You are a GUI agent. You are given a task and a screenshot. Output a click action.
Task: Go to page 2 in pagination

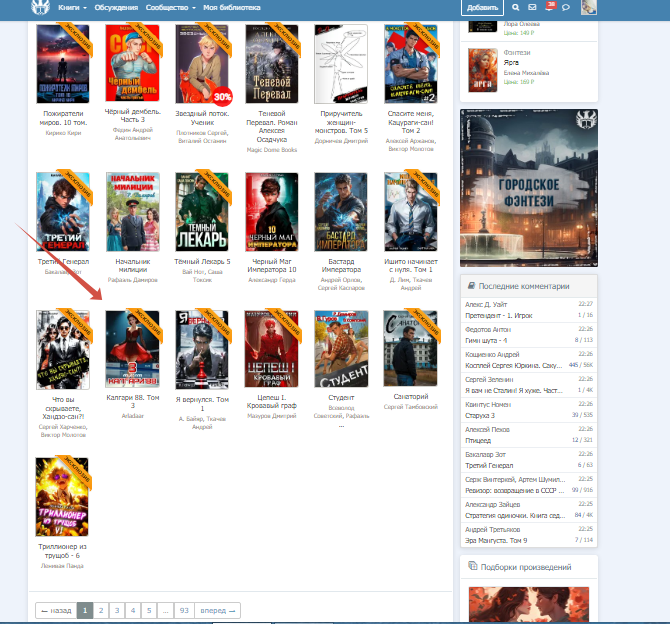[x=103, y=610]
